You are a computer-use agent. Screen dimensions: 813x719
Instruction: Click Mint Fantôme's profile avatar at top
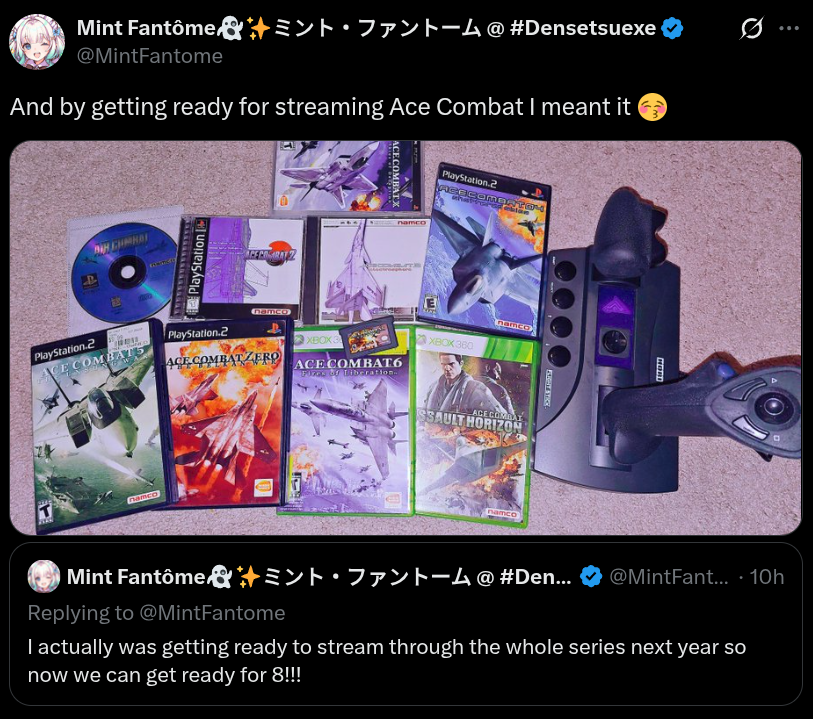pyautogui.click(x=37, y=42)
